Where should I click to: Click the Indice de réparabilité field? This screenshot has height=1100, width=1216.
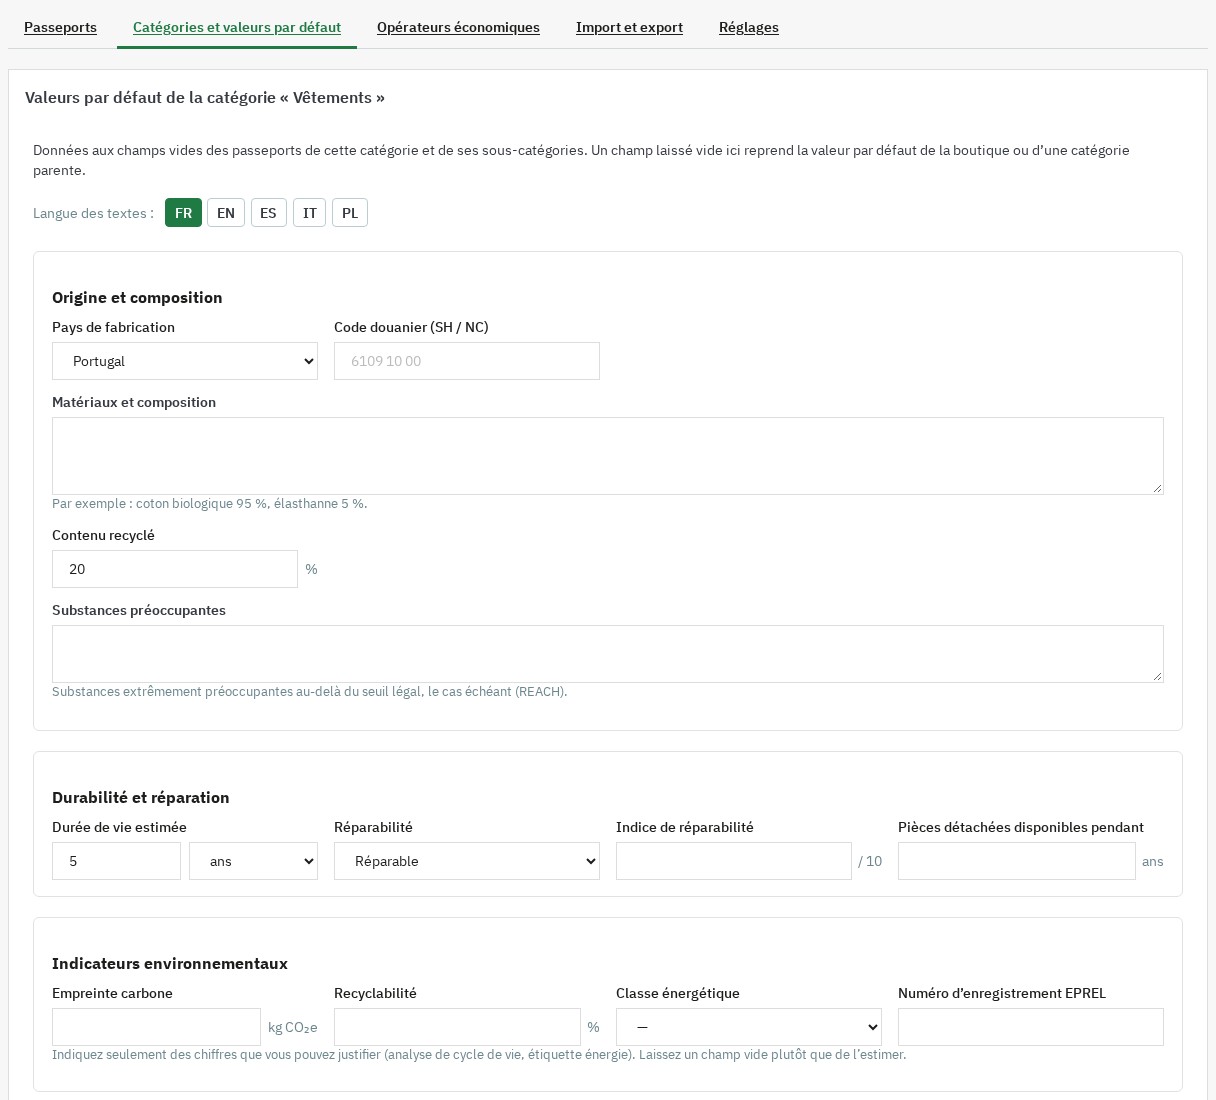(x=734, y=861)
